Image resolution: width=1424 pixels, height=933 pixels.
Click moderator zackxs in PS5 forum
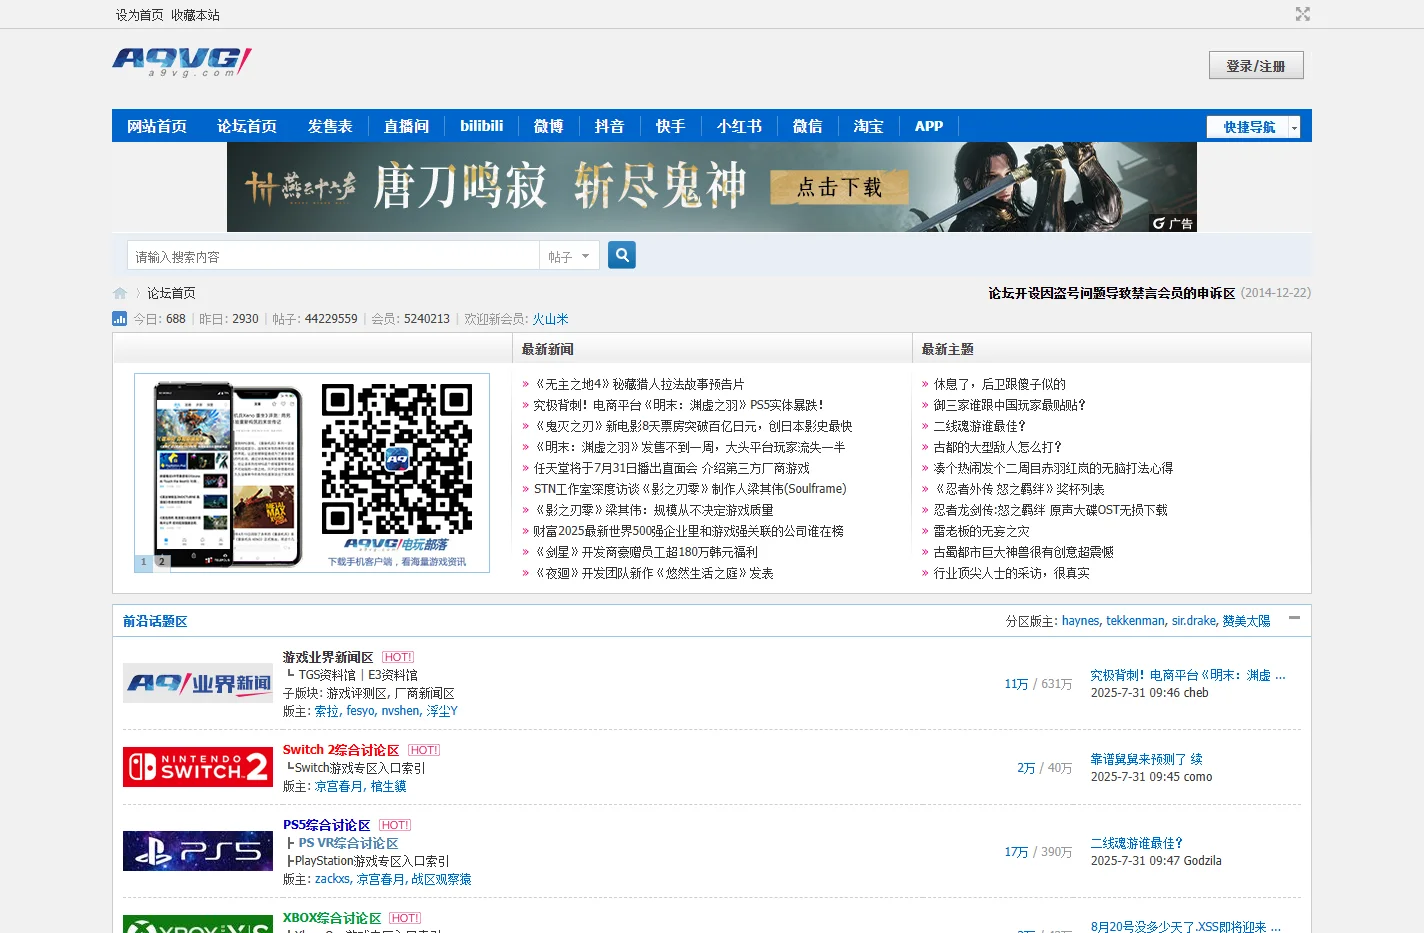pos(332,879)
